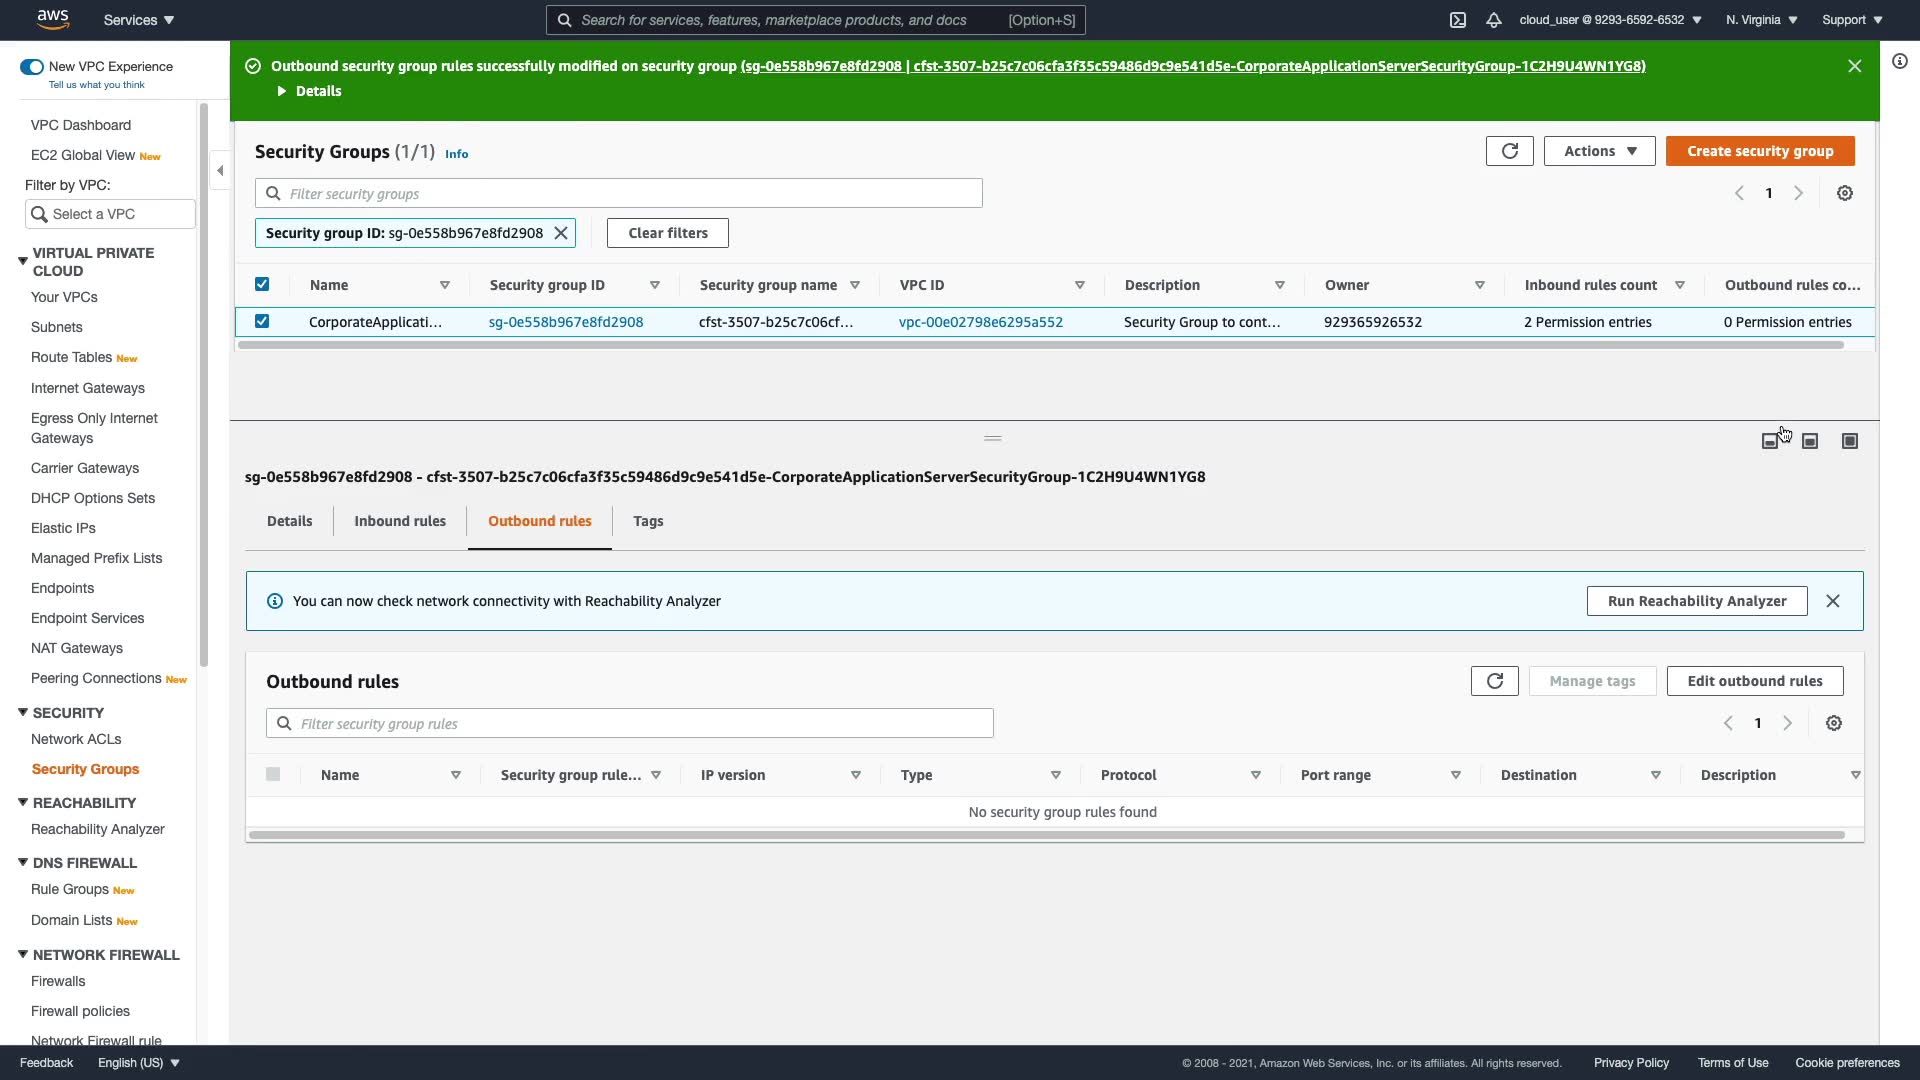The height and width of the screenshot is (1080, 1920).
Task: Expand the Details disclosure in green banner
Action: (309, 91)
